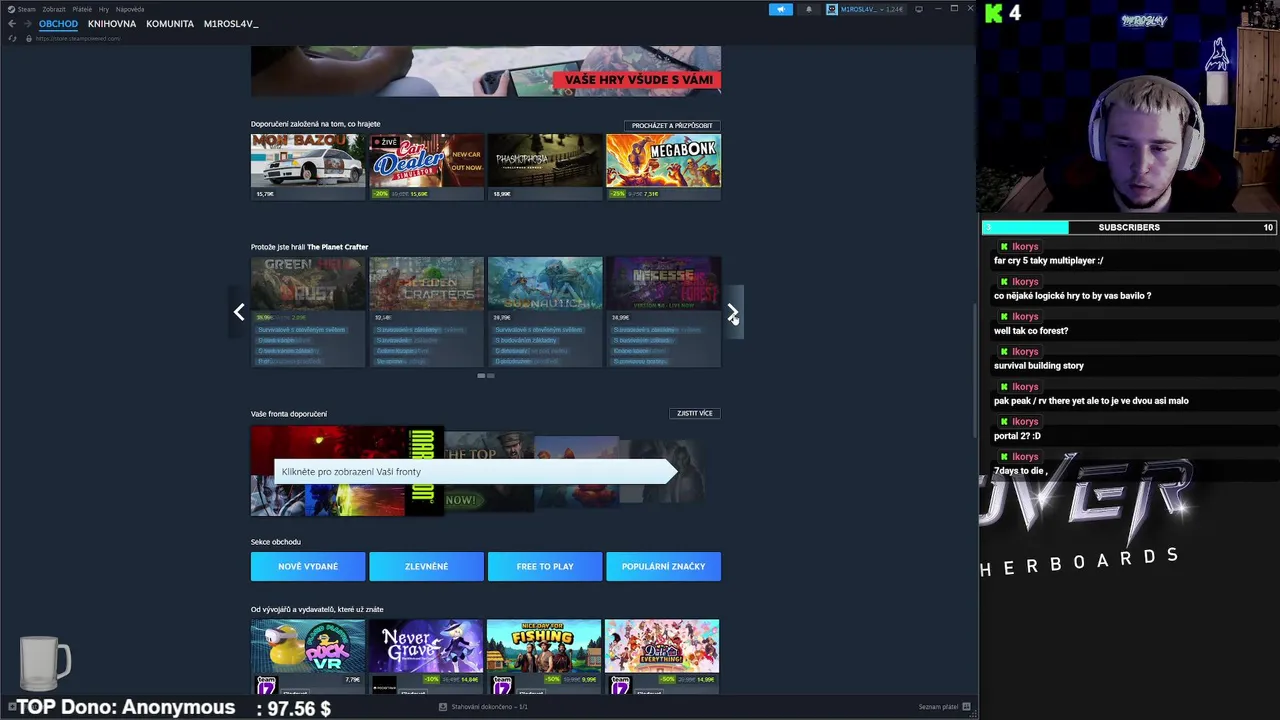The image size is (1280, 720).
Task: Switch to the KNIHOVNA tab
Action: pyautogui.click(x=112, y=24)
